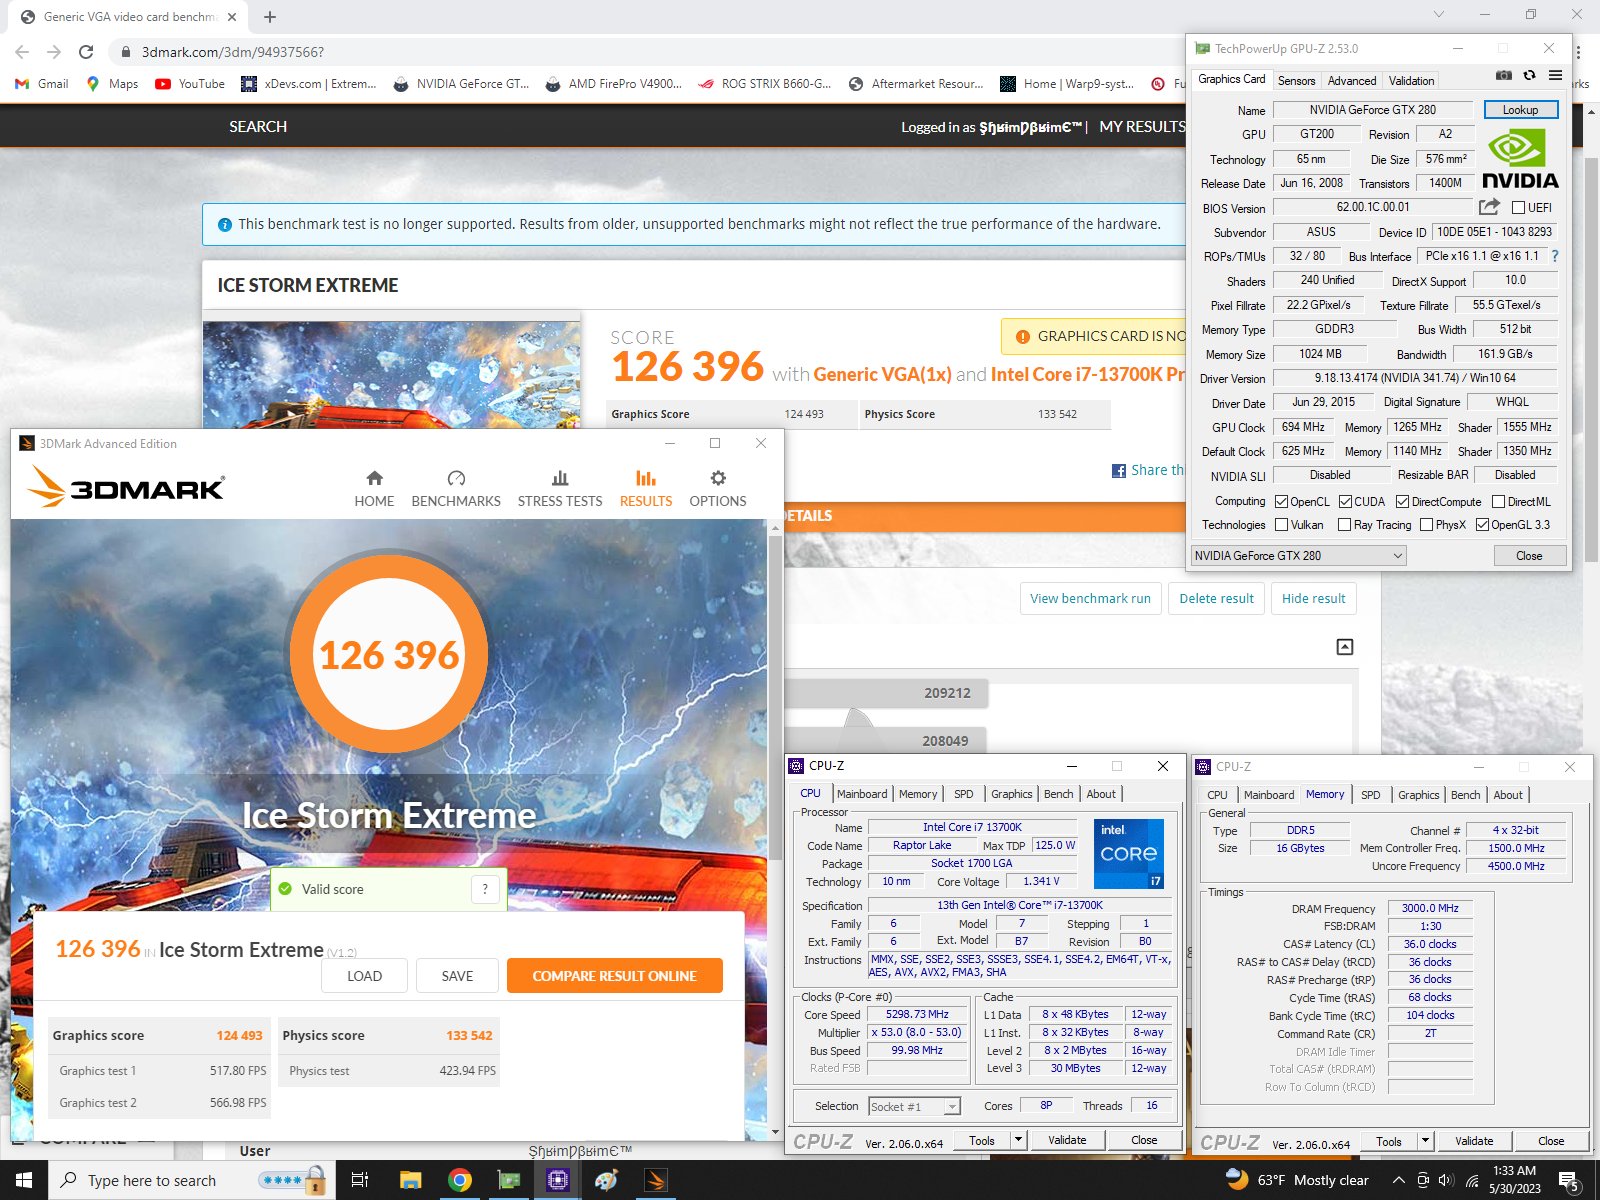
Task: Toggle the CUDA checkbox
Action: (1345, 502)
